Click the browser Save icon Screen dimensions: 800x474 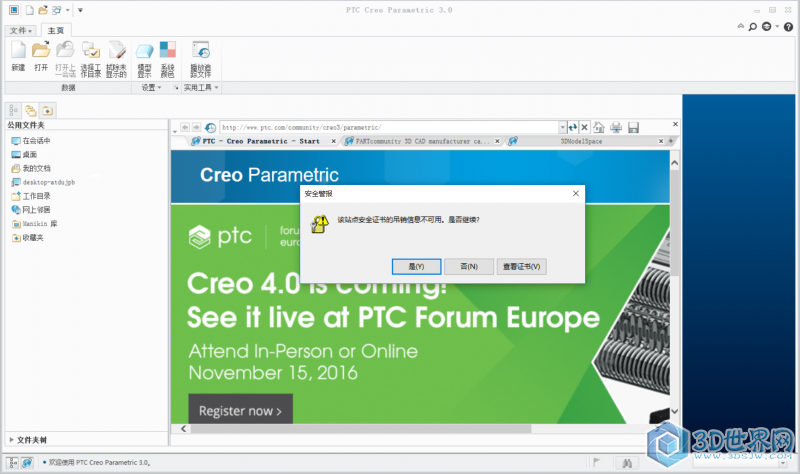point(633,128)
